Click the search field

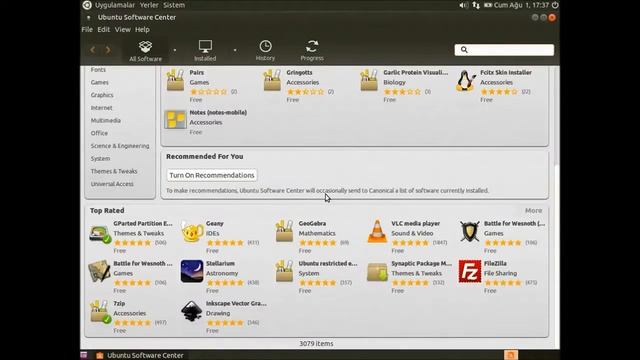pyautogui.click(x=504, y=50)
